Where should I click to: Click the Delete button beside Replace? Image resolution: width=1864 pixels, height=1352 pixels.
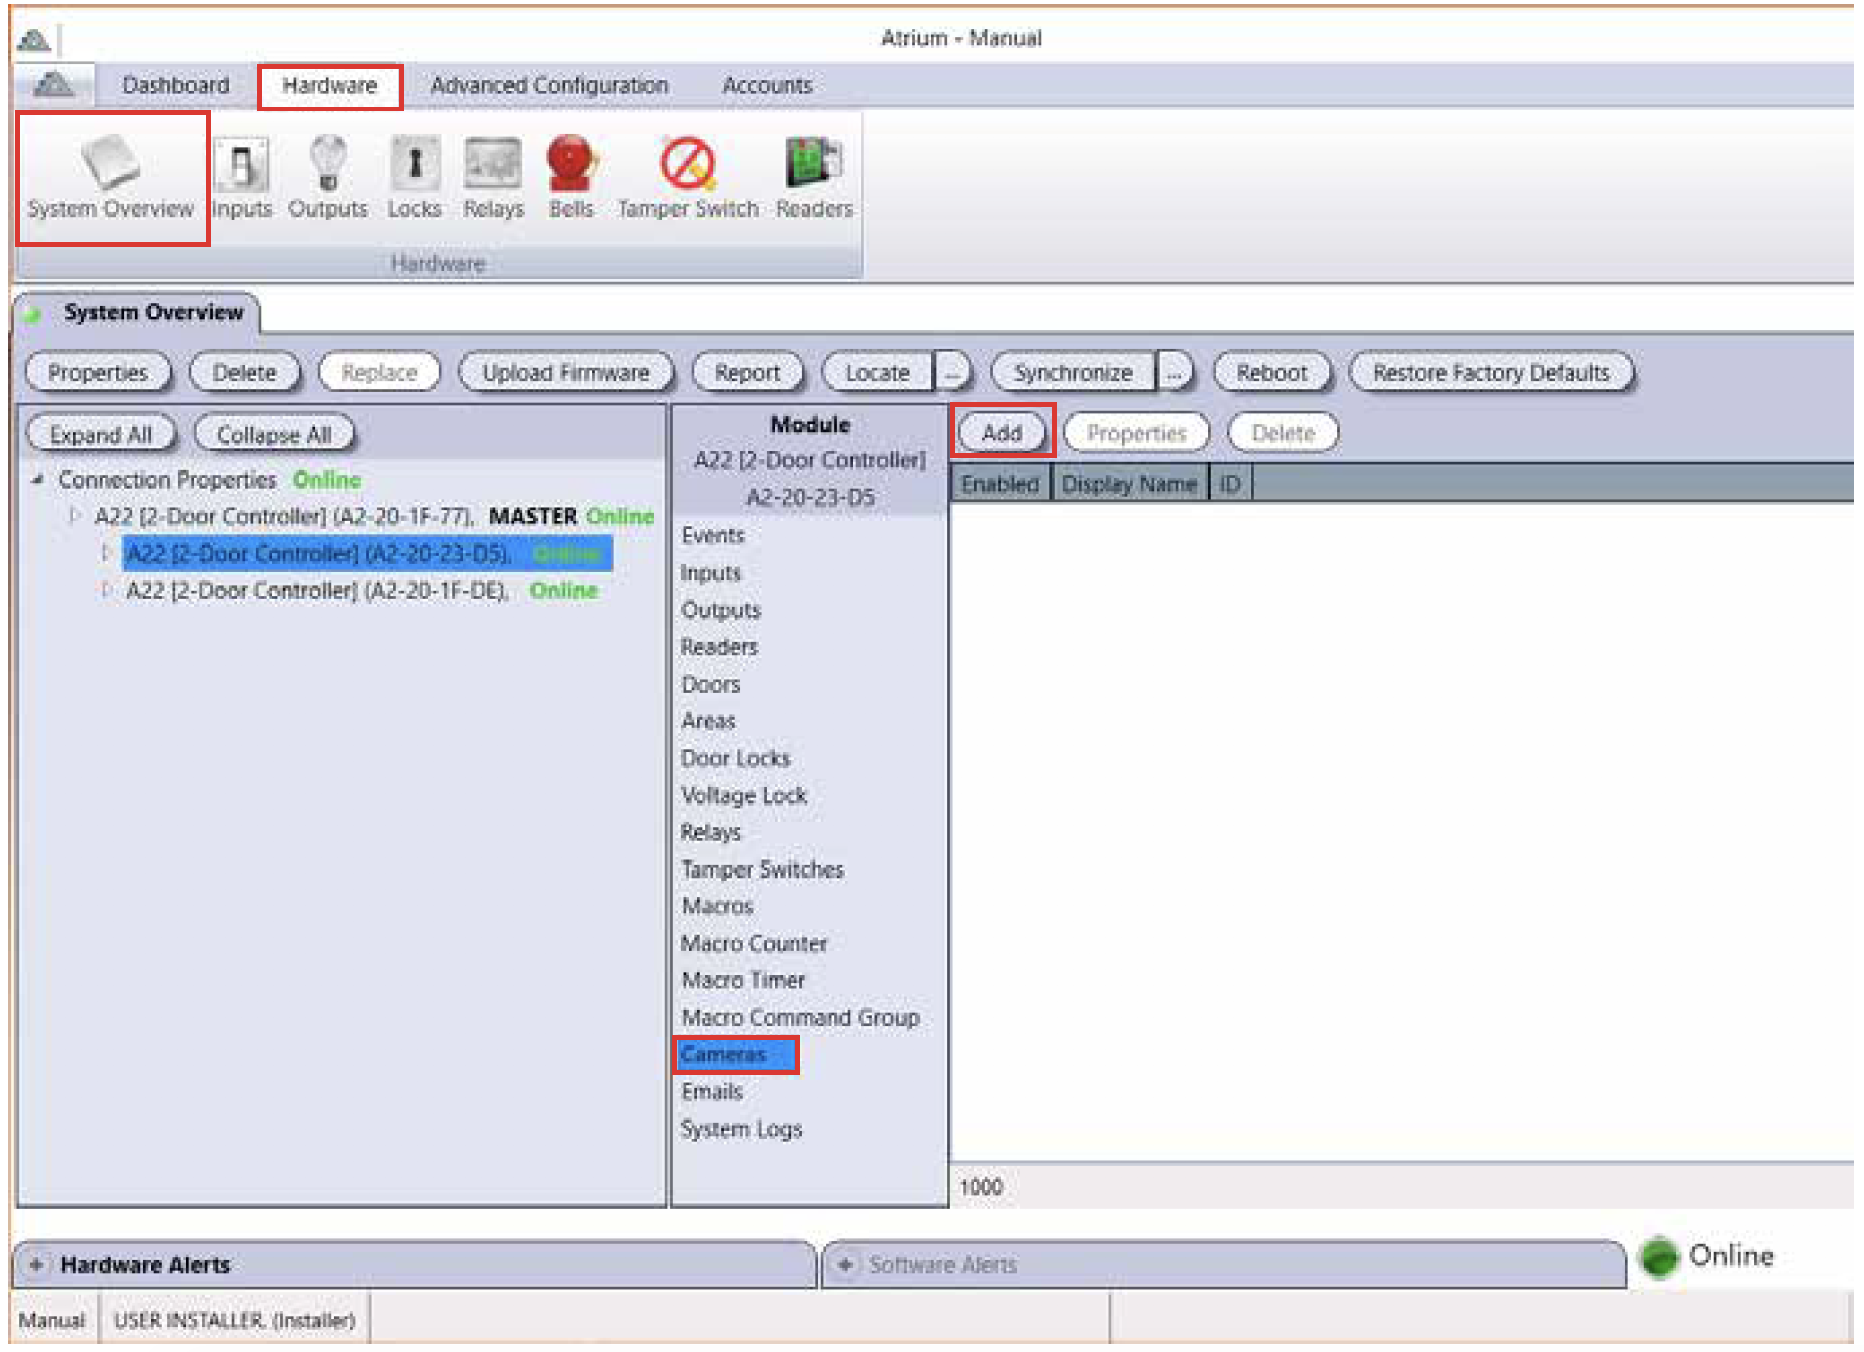(x=244, y=373)
